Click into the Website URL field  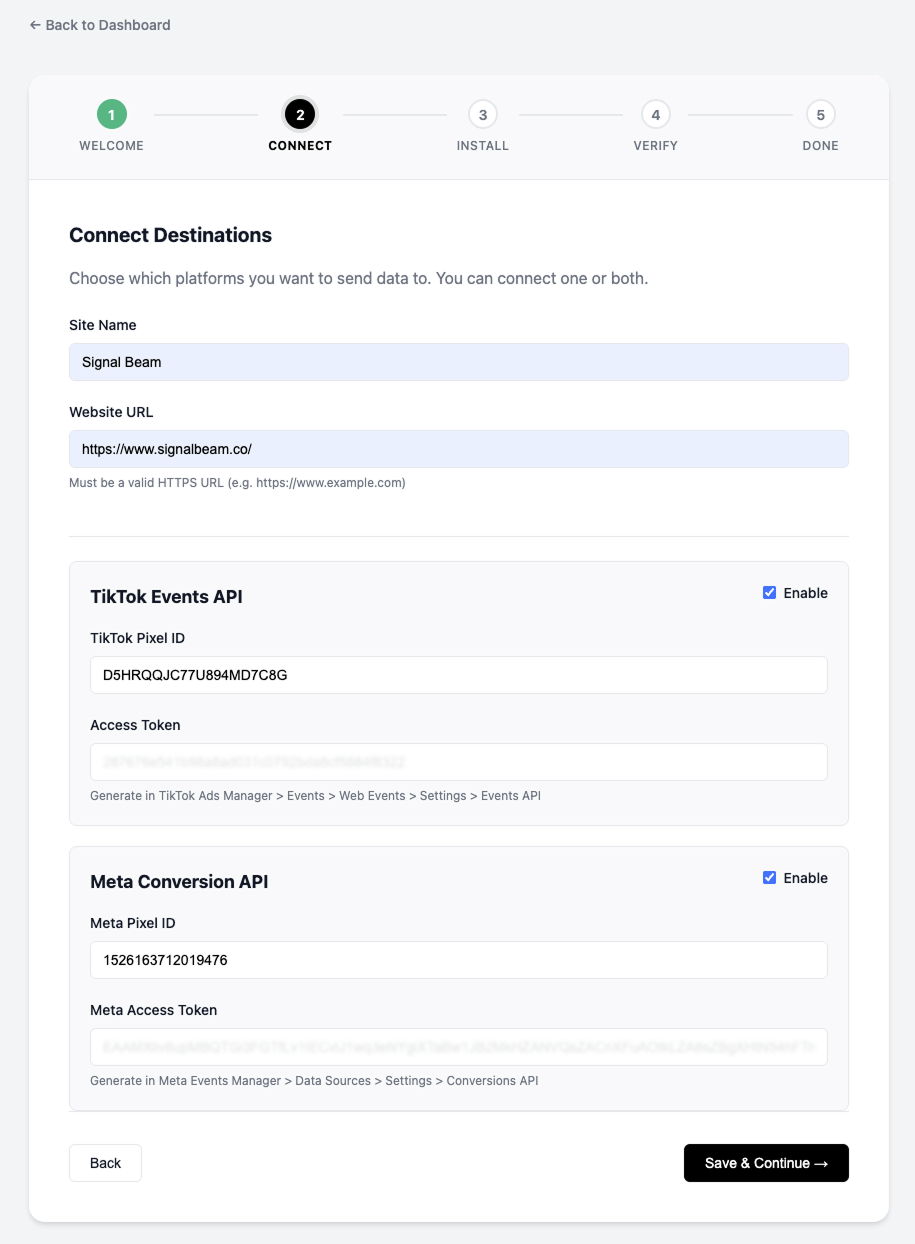click(459, 449)
